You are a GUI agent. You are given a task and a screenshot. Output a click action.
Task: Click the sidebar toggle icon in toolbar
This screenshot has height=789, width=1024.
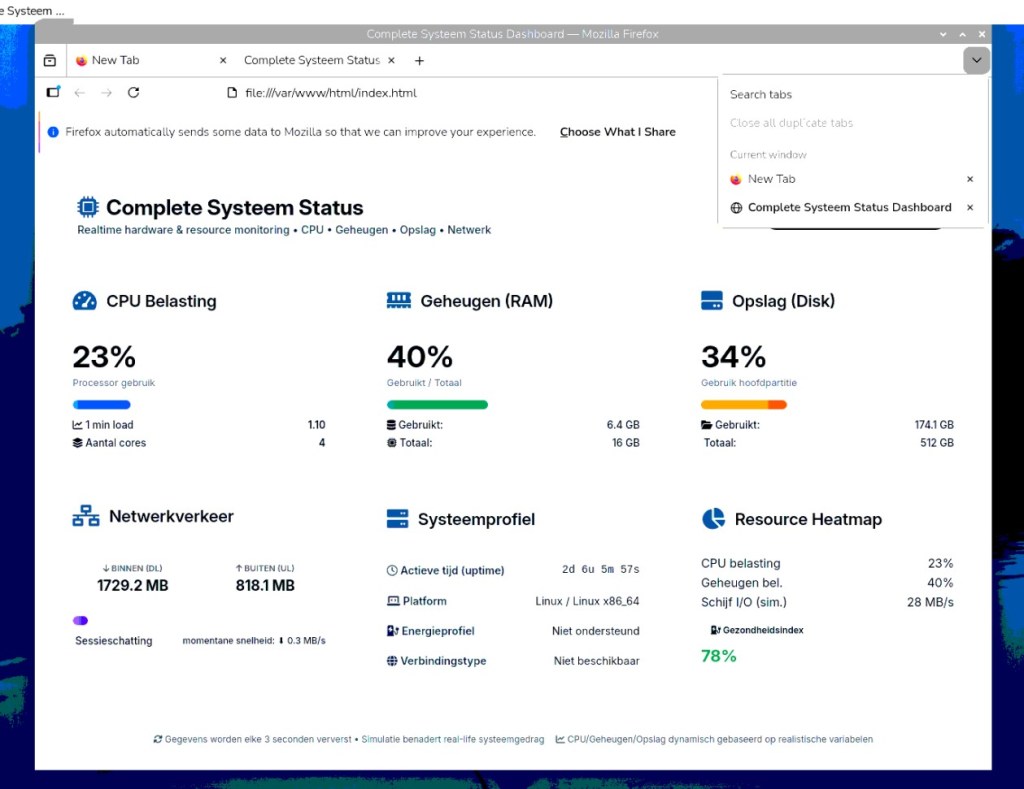click(x=54, y=93)
